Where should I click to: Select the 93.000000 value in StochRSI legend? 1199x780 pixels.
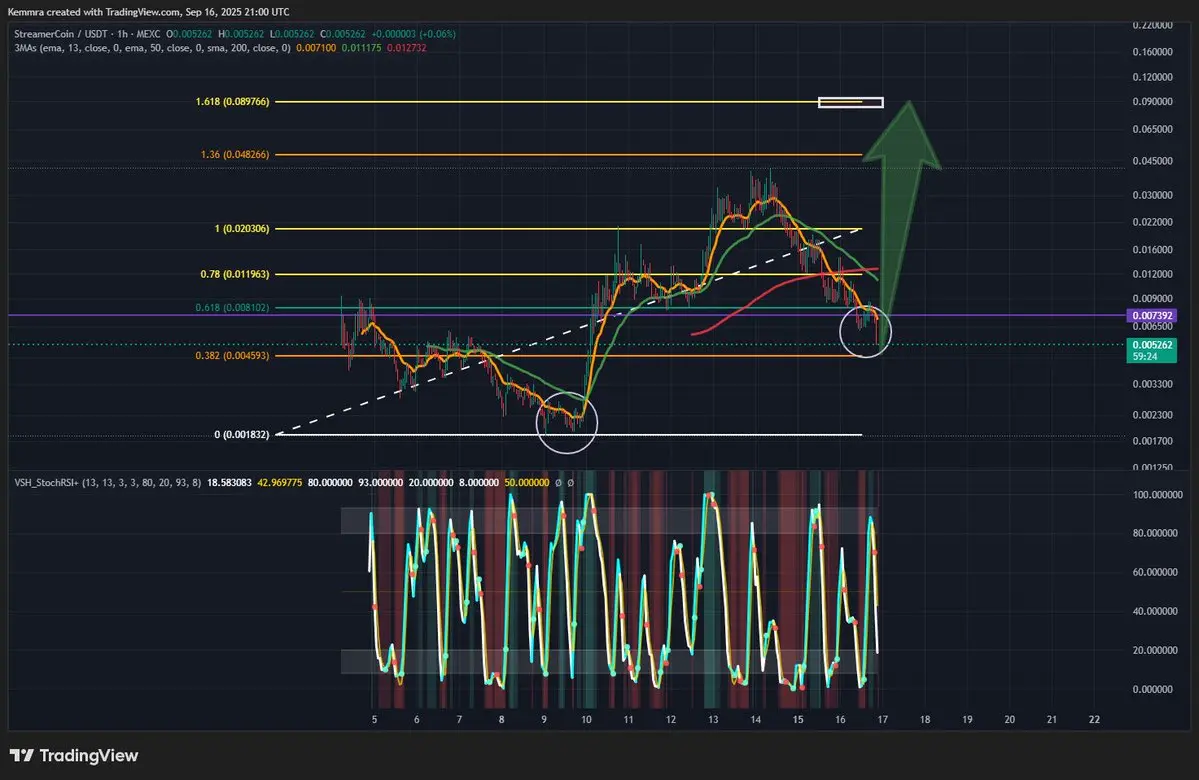pyautogui.click(x=380, y=483)
